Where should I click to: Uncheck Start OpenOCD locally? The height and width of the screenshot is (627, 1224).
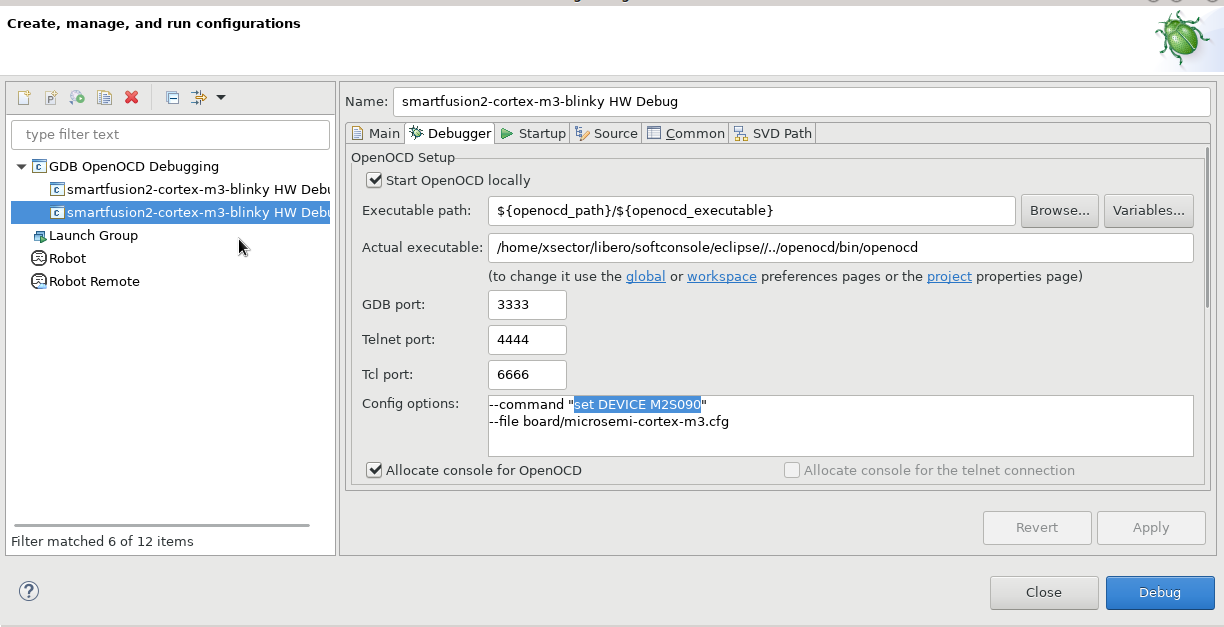375,180
